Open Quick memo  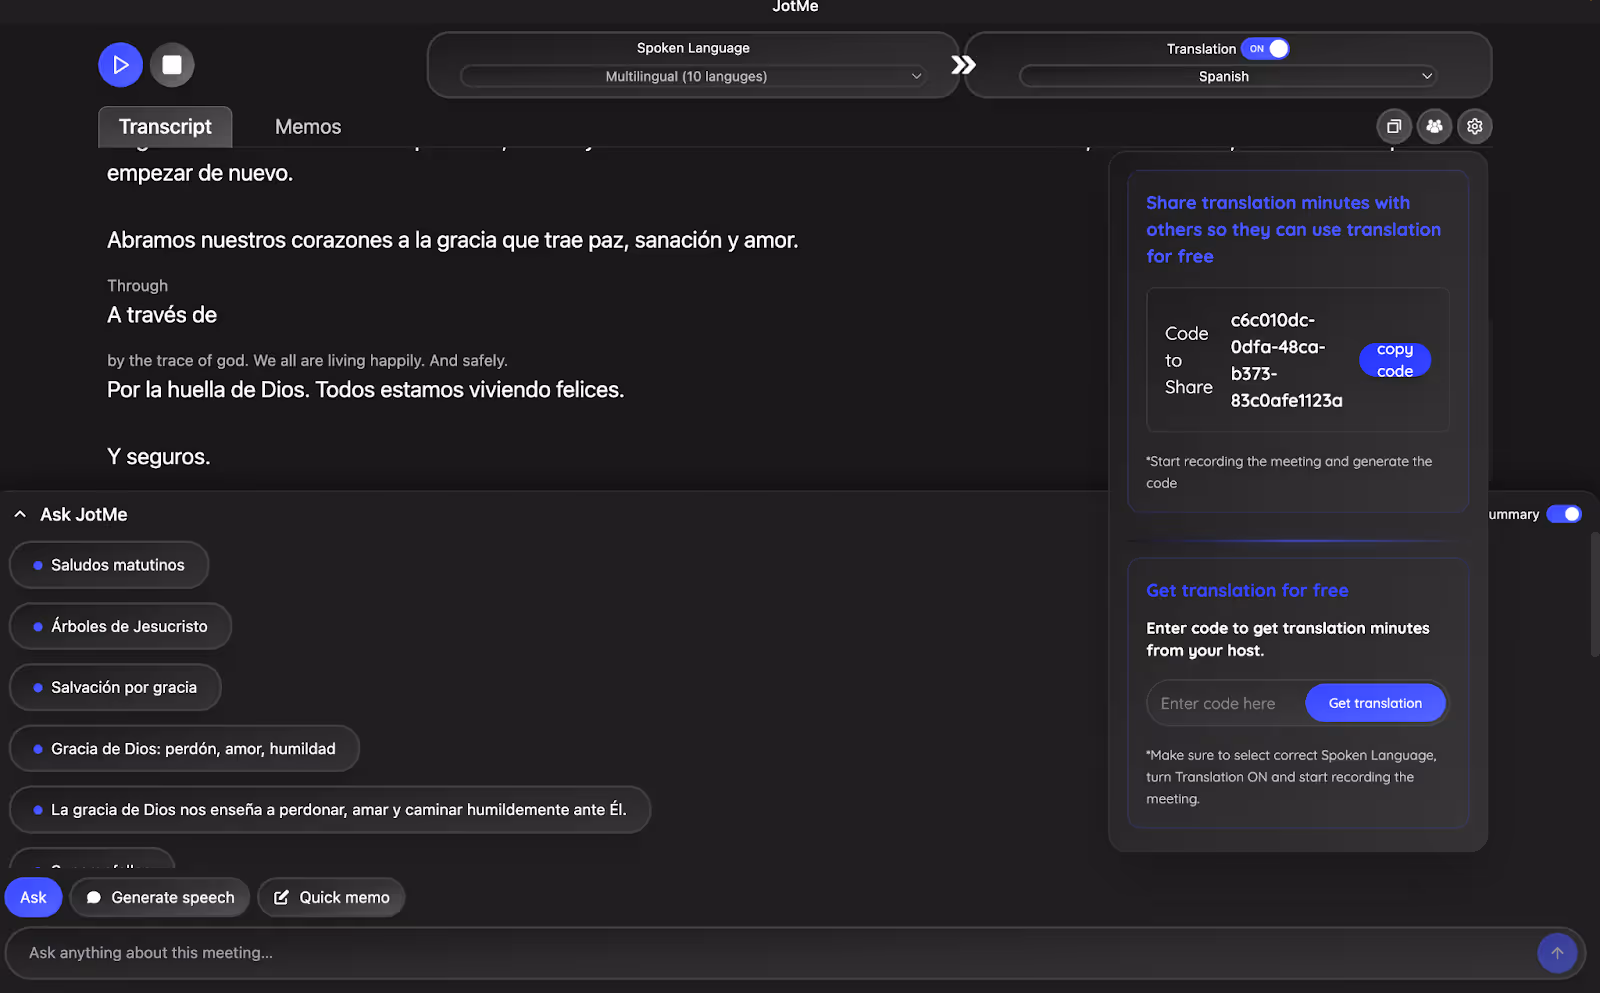click(x=331, y=897)
